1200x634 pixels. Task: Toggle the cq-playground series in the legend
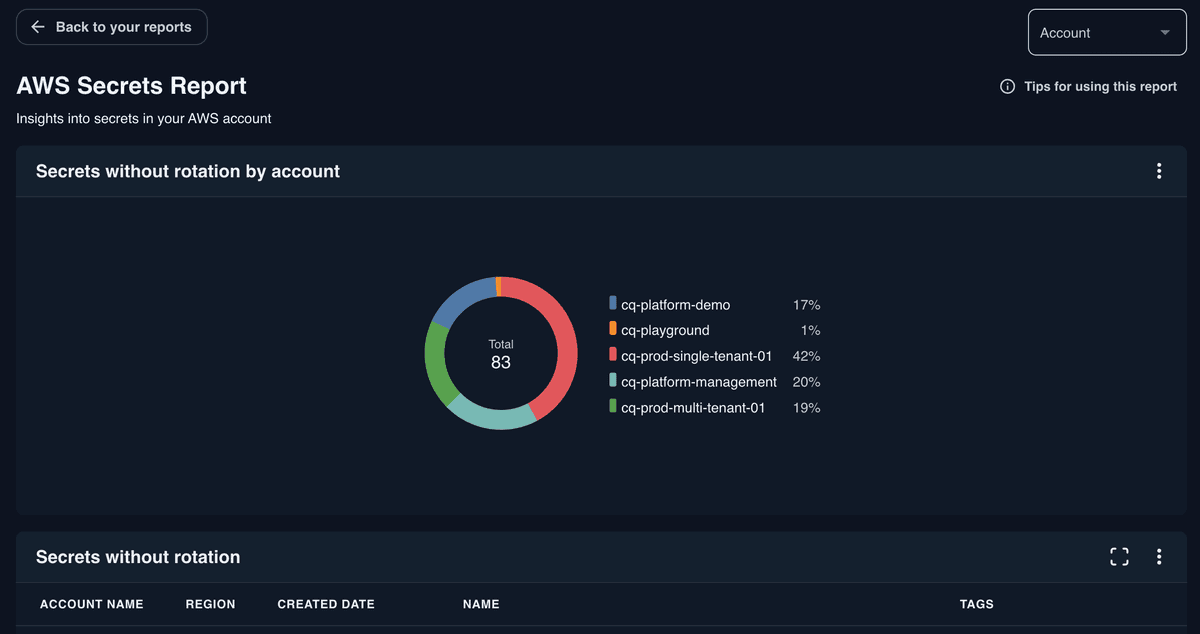(x=665, y=330)
